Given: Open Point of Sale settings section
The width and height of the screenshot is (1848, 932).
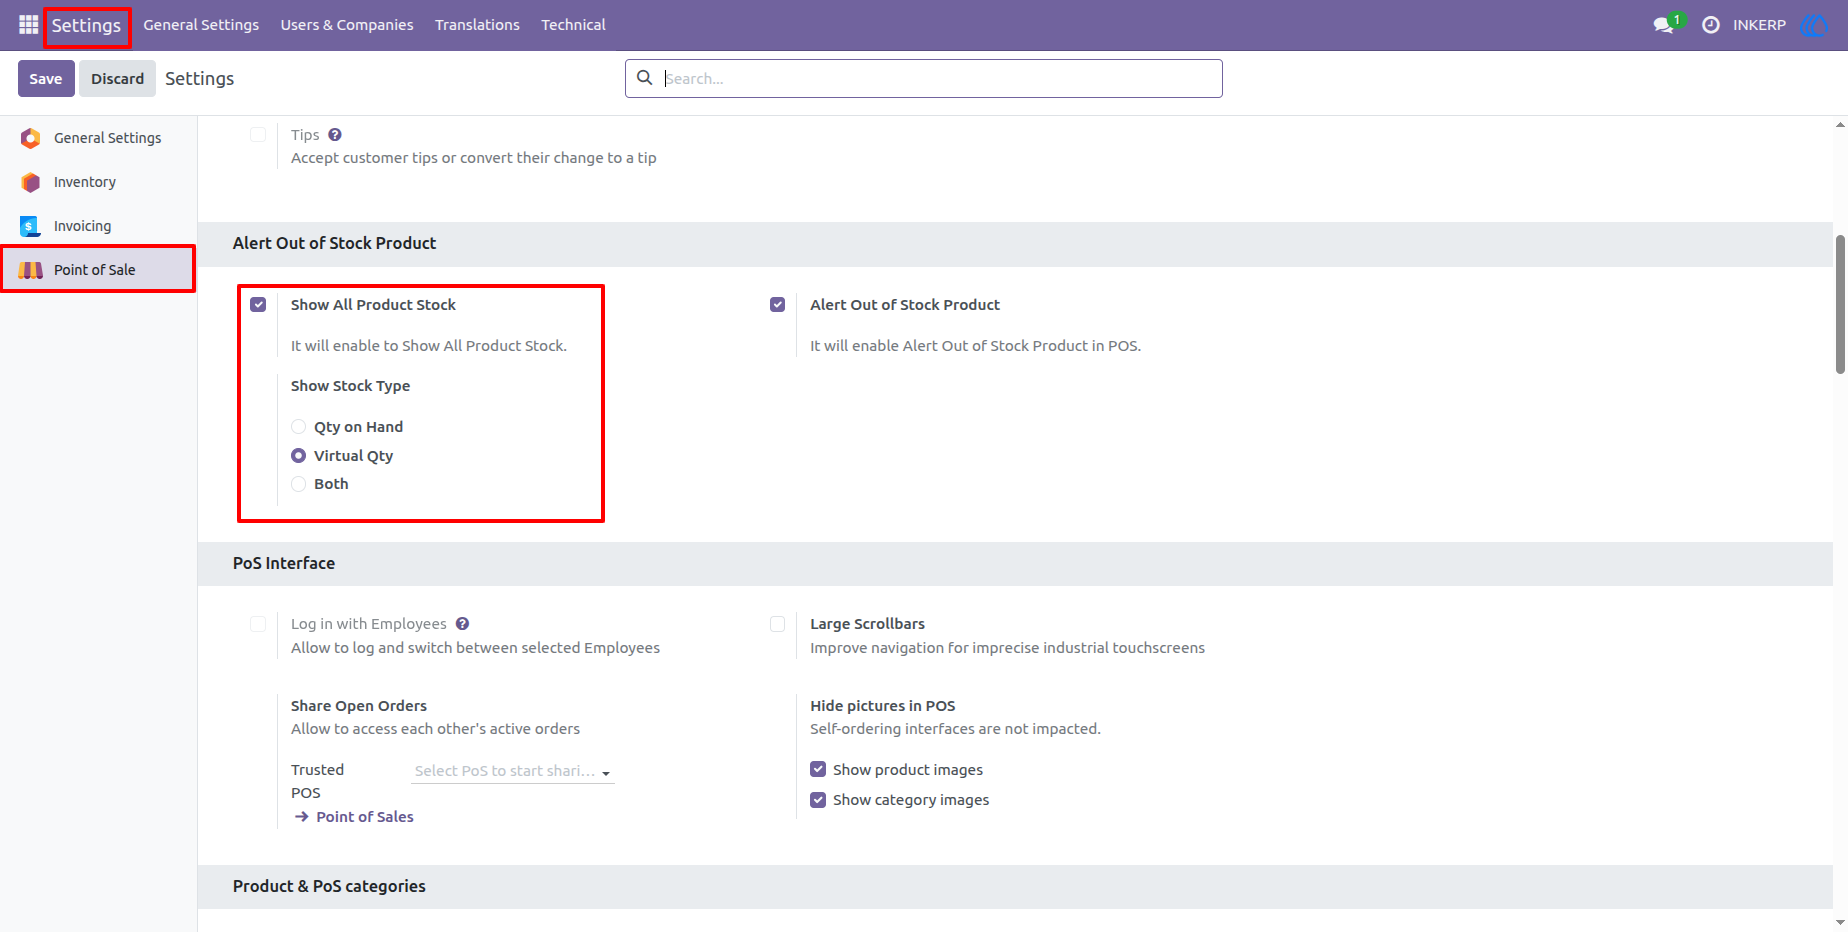Looking at the screenshot, I should pos(98,270).
